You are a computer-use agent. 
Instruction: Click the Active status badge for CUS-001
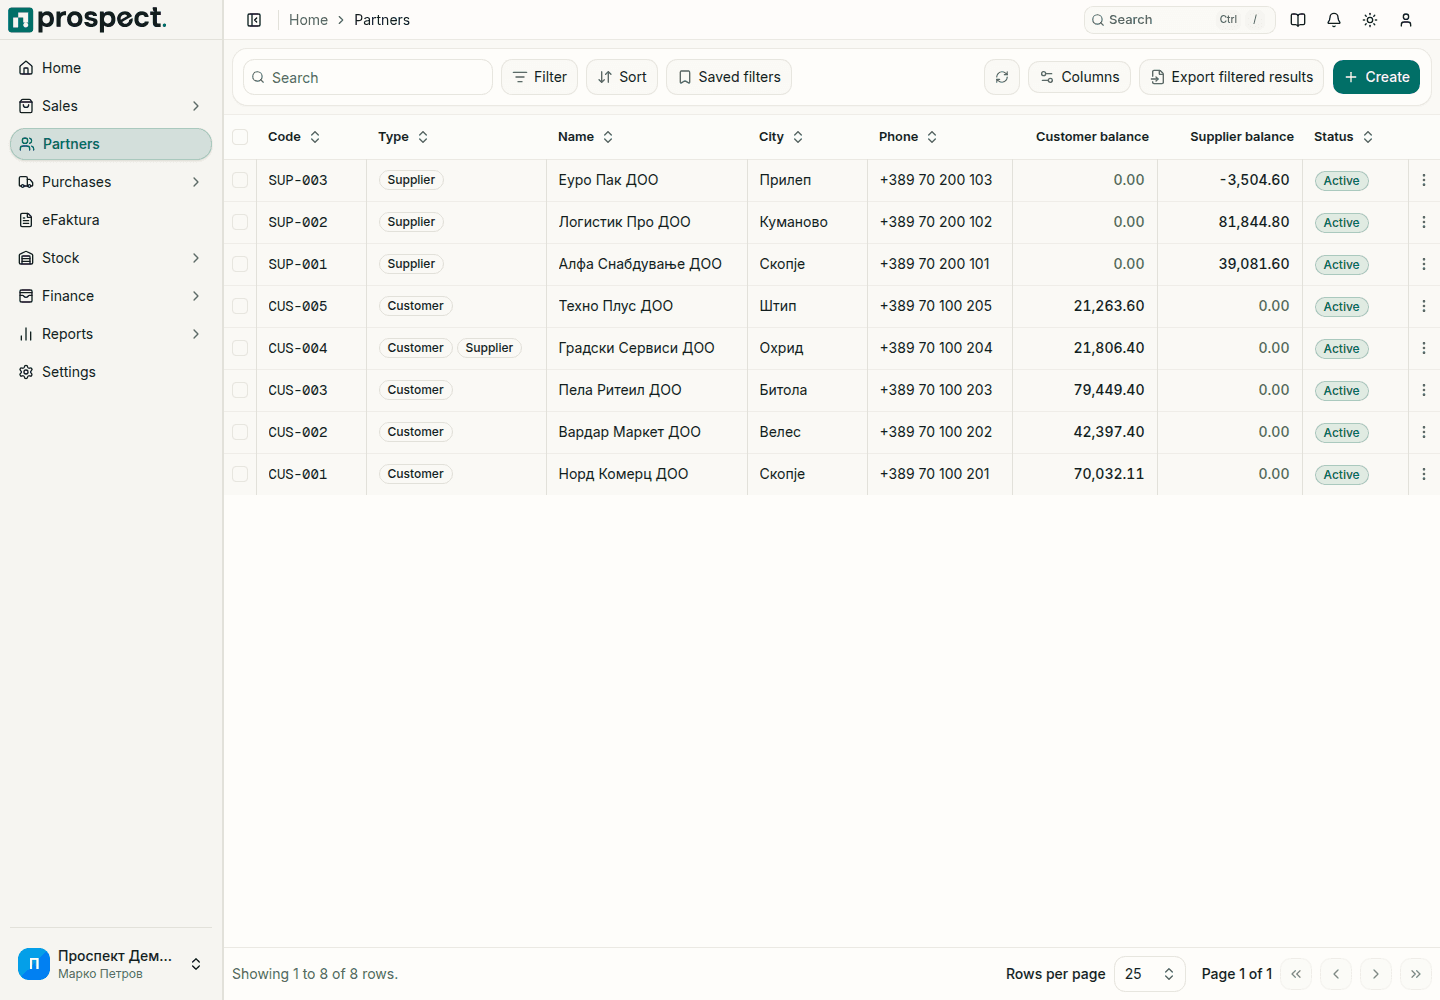(1342, 475)
